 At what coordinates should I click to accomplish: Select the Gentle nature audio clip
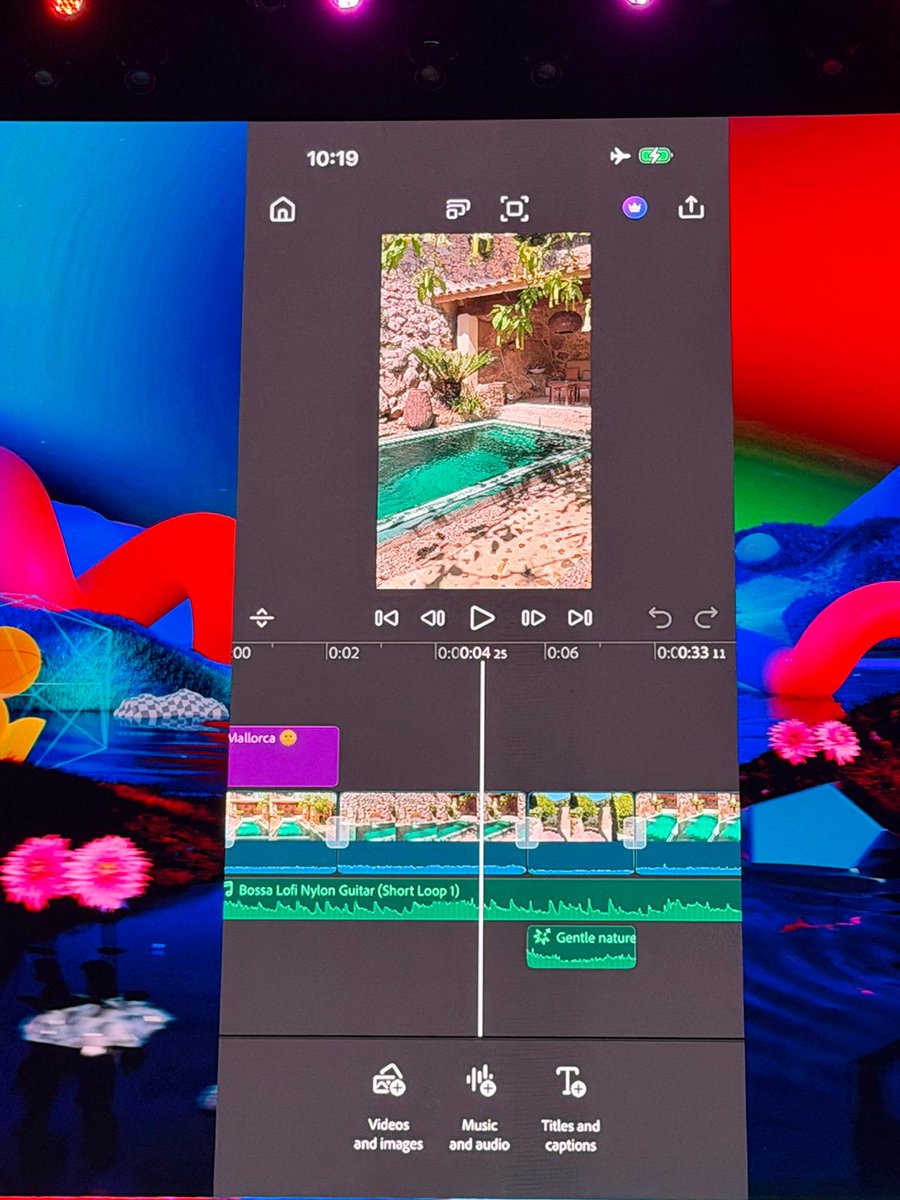(581, 947)
